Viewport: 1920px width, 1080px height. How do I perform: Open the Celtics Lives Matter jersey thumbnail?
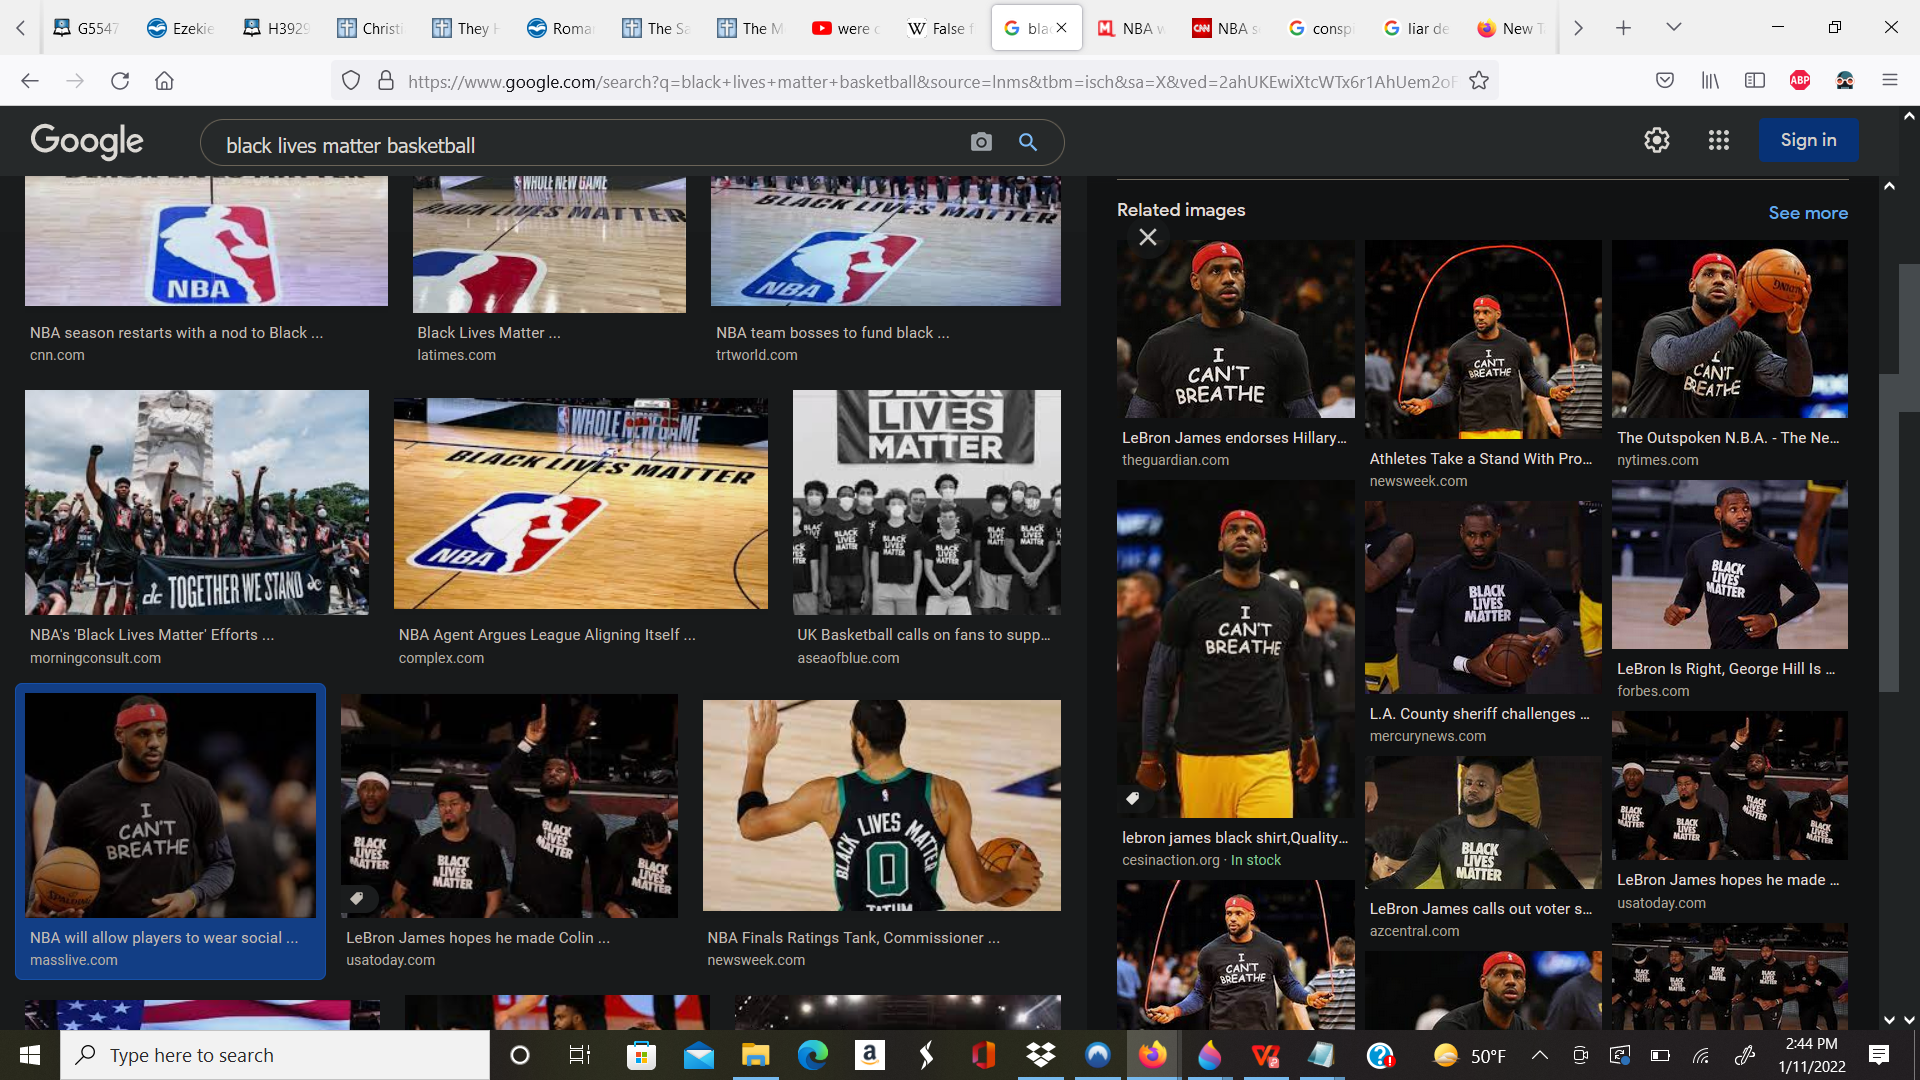click(881, 805)
